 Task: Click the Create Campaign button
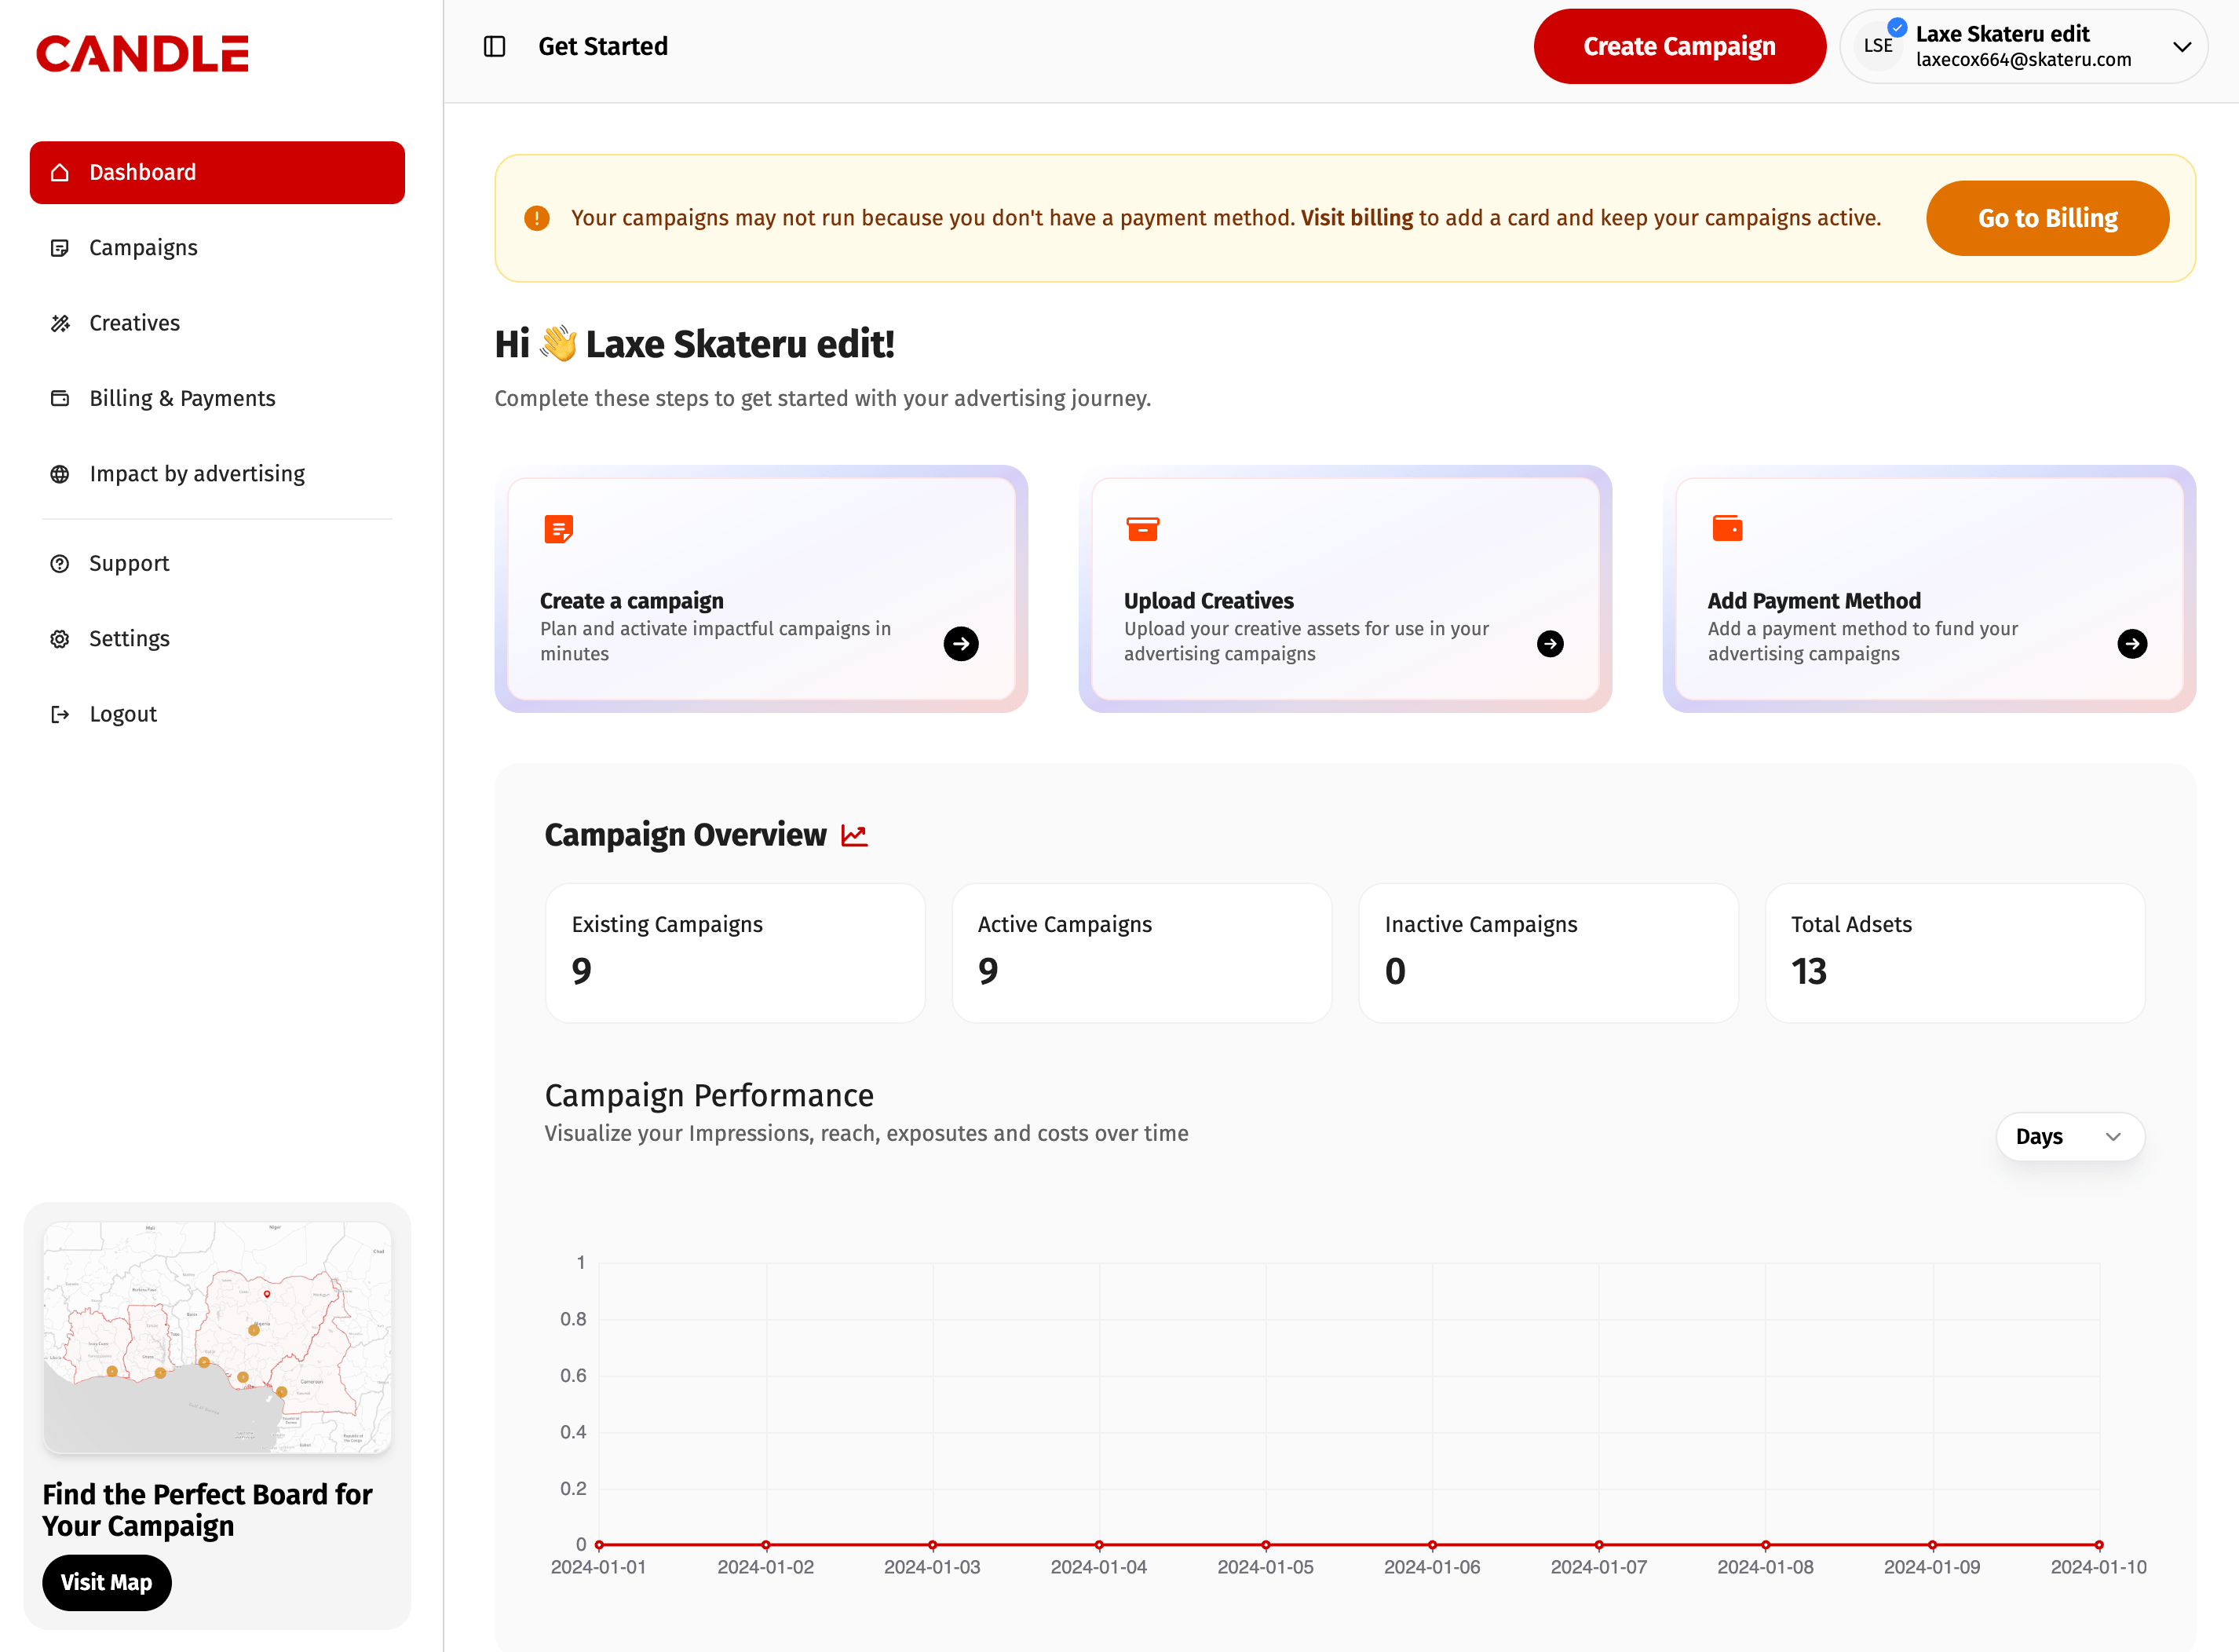tap(1680, 46)
